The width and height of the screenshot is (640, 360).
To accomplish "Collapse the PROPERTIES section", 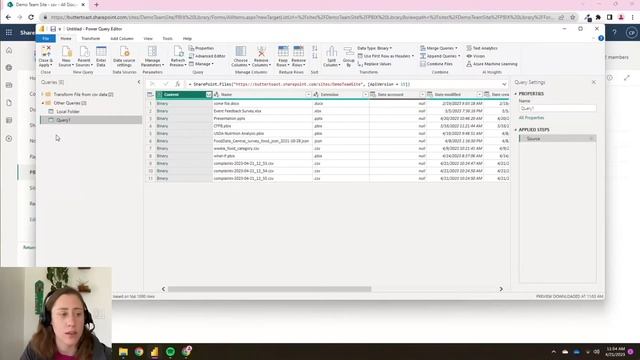I will [516, 94].
